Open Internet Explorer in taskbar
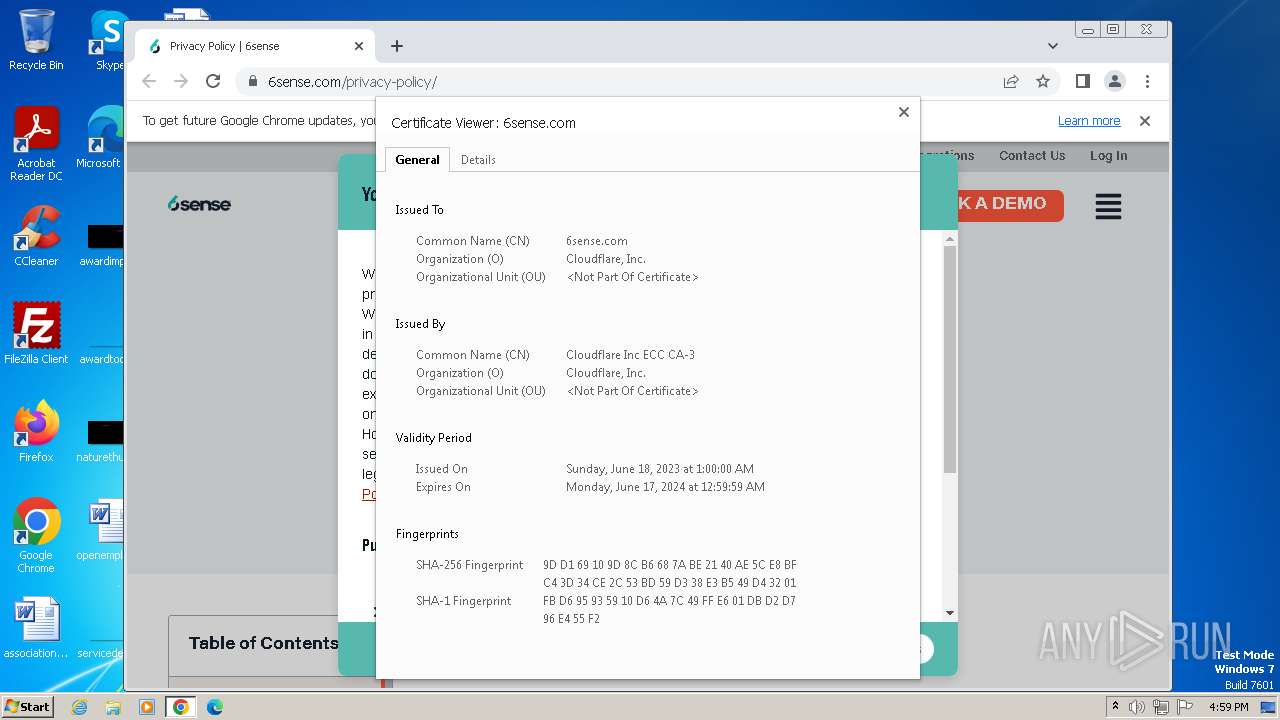1280x720 pixels. coord(79,707)
